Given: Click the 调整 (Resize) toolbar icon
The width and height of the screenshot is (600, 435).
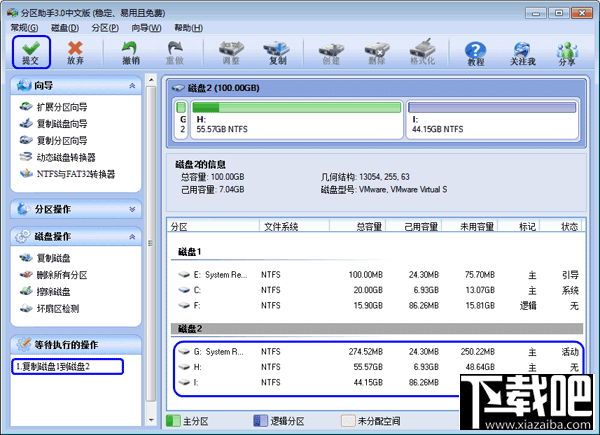Looking at the screenshot, I should pos(229,53).
